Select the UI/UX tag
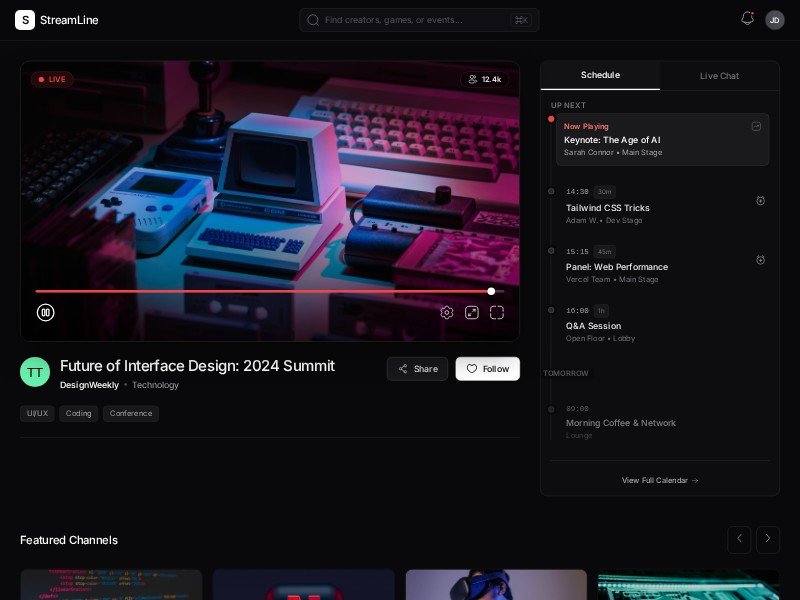The width and height of the screenshot is (800, 600). (37, 413)
